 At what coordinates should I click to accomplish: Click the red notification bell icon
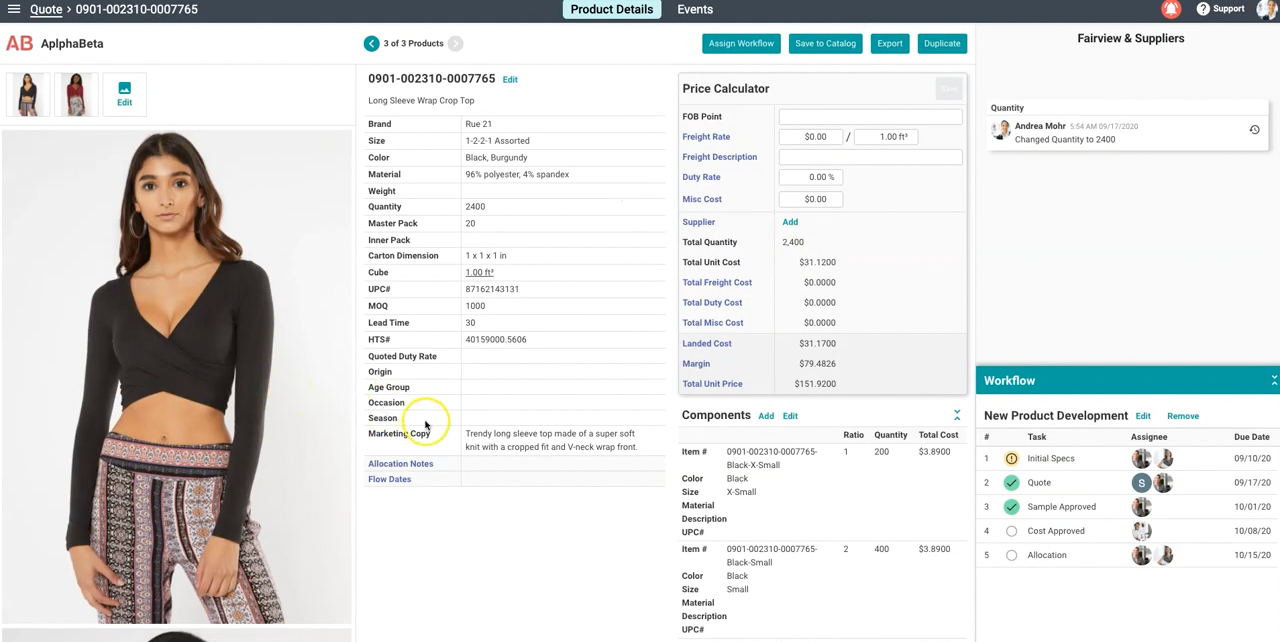point(1171,9)
